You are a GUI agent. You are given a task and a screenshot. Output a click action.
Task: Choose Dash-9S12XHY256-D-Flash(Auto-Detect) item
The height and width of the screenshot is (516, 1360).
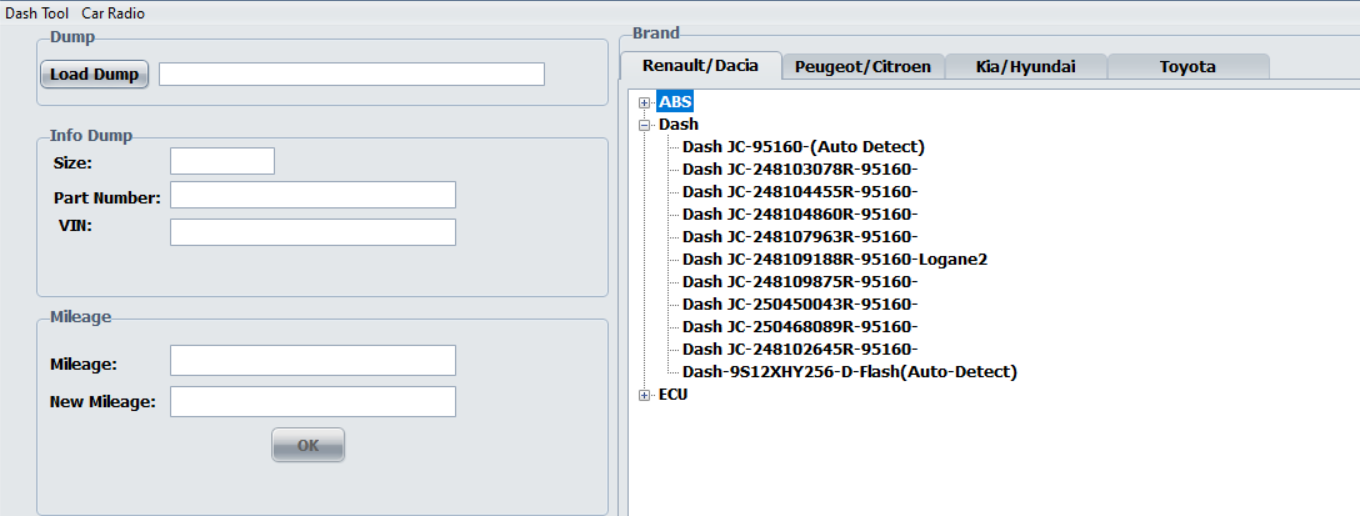coord(849,372)
